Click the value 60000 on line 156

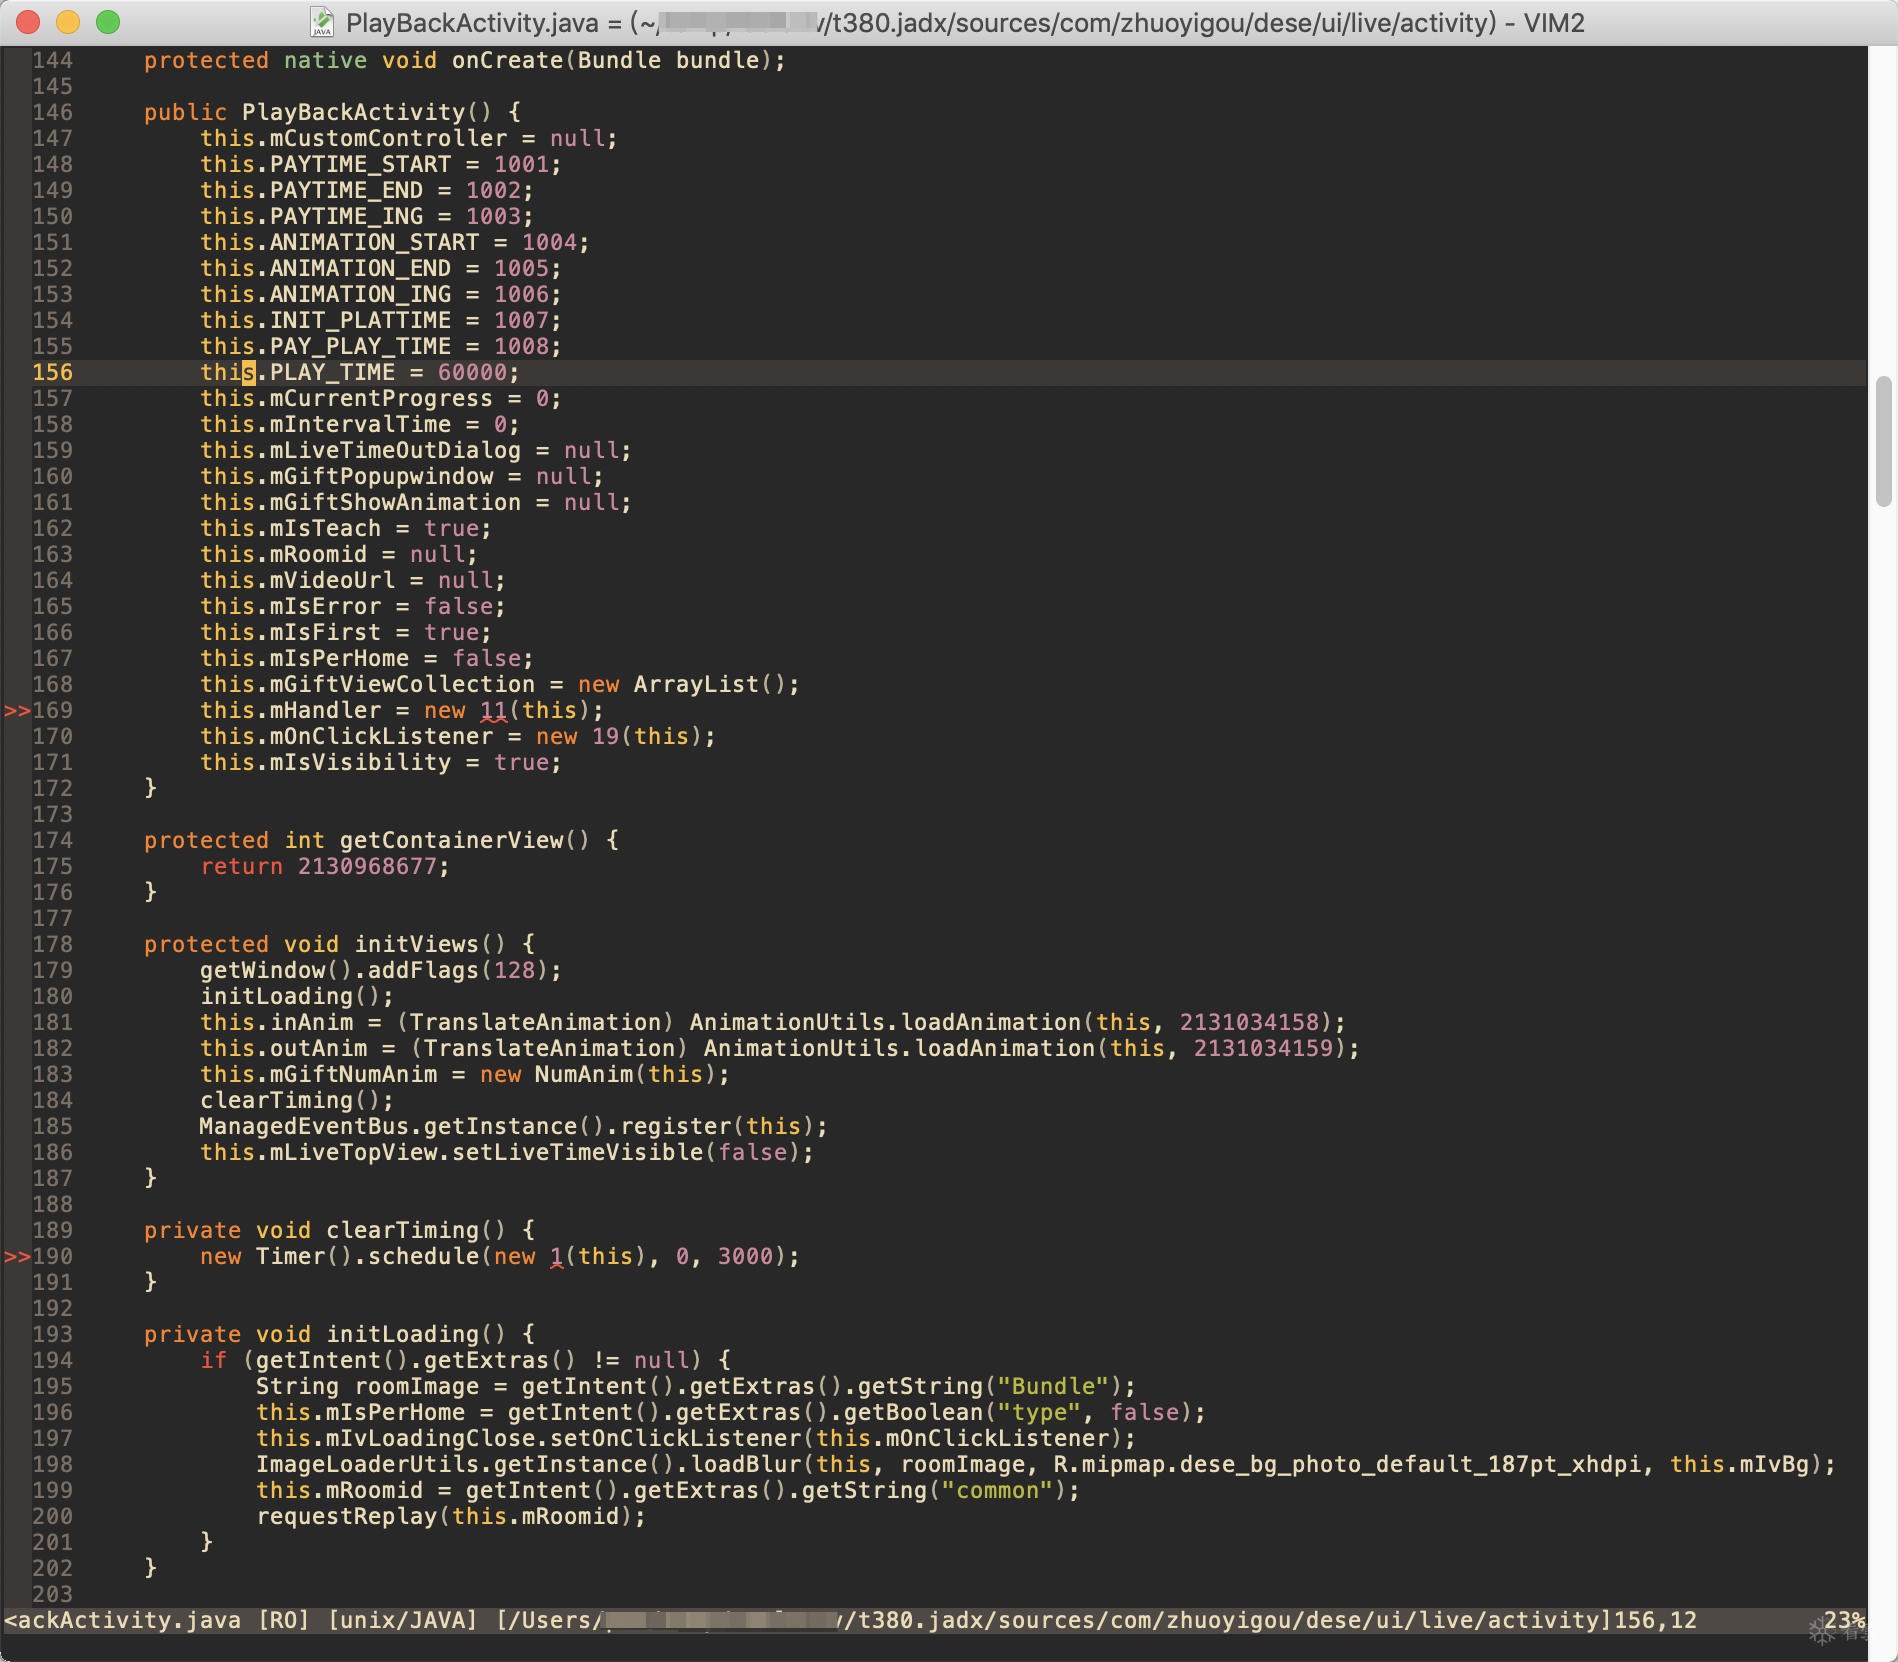[x=472, y=373]
